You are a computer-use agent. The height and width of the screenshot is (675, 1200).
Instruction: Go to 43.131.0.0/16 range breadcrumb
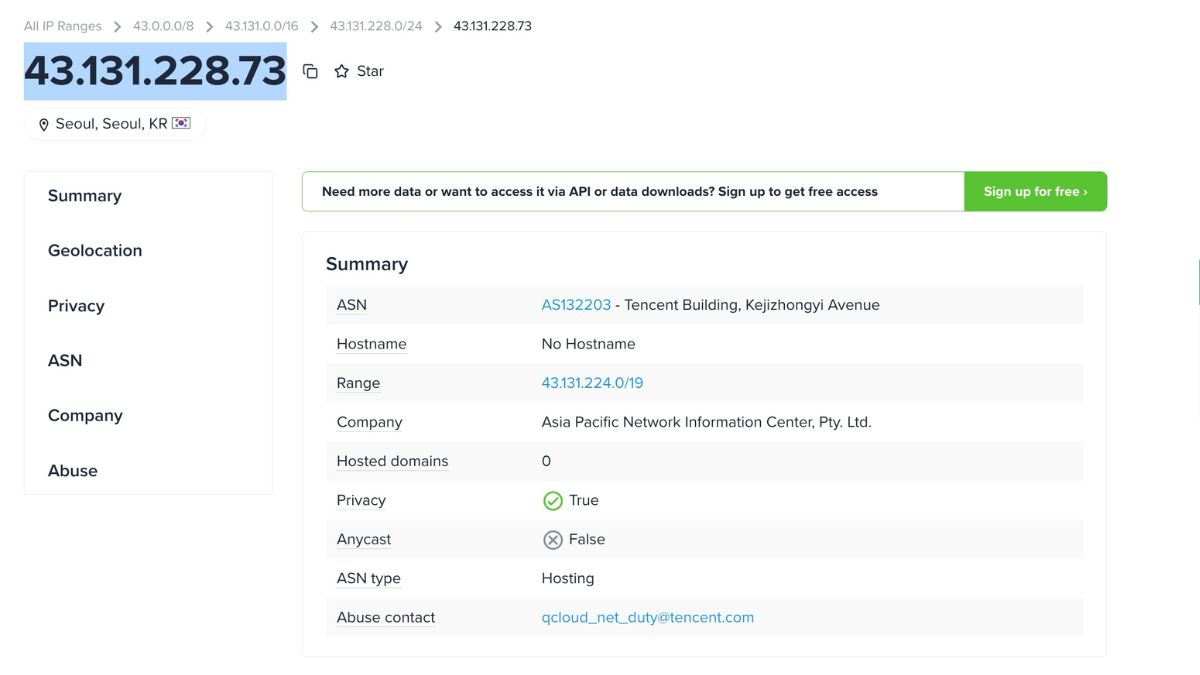click(x=261, y=26)
